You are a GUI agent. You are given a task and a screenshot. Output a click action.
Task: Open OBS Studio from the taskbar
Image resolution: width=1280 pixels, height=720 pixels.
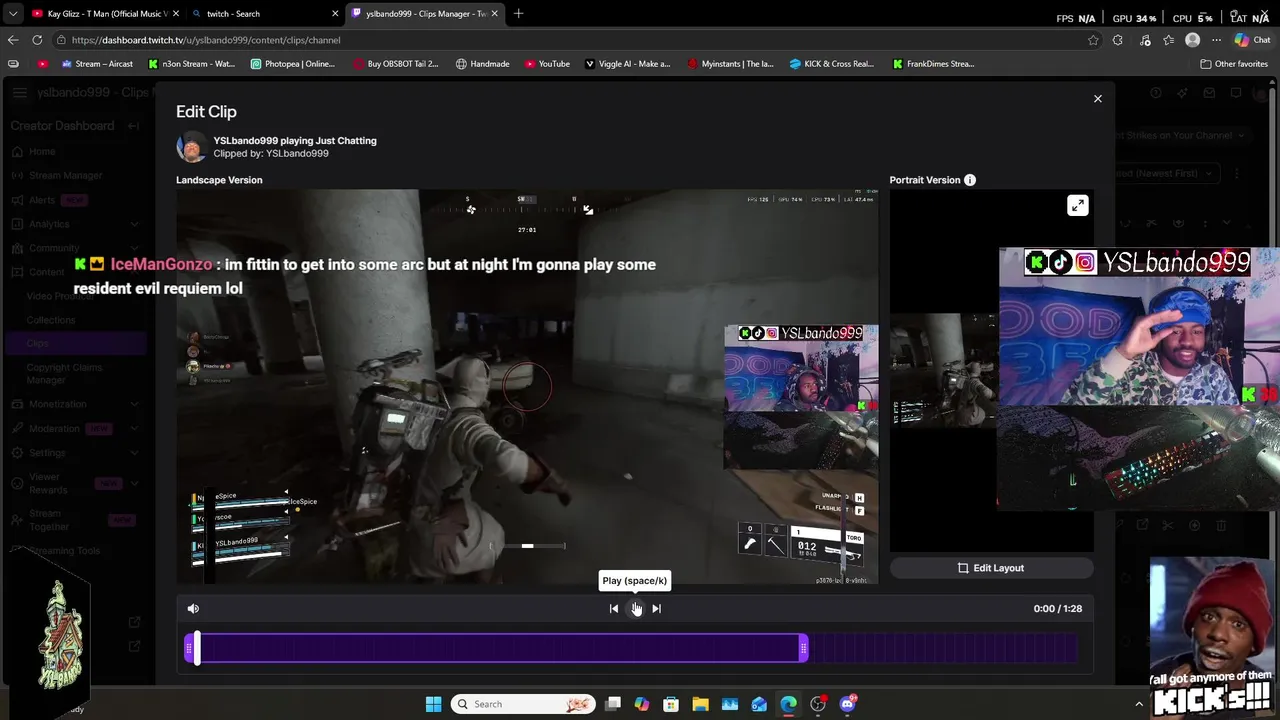tap(818, 704)
